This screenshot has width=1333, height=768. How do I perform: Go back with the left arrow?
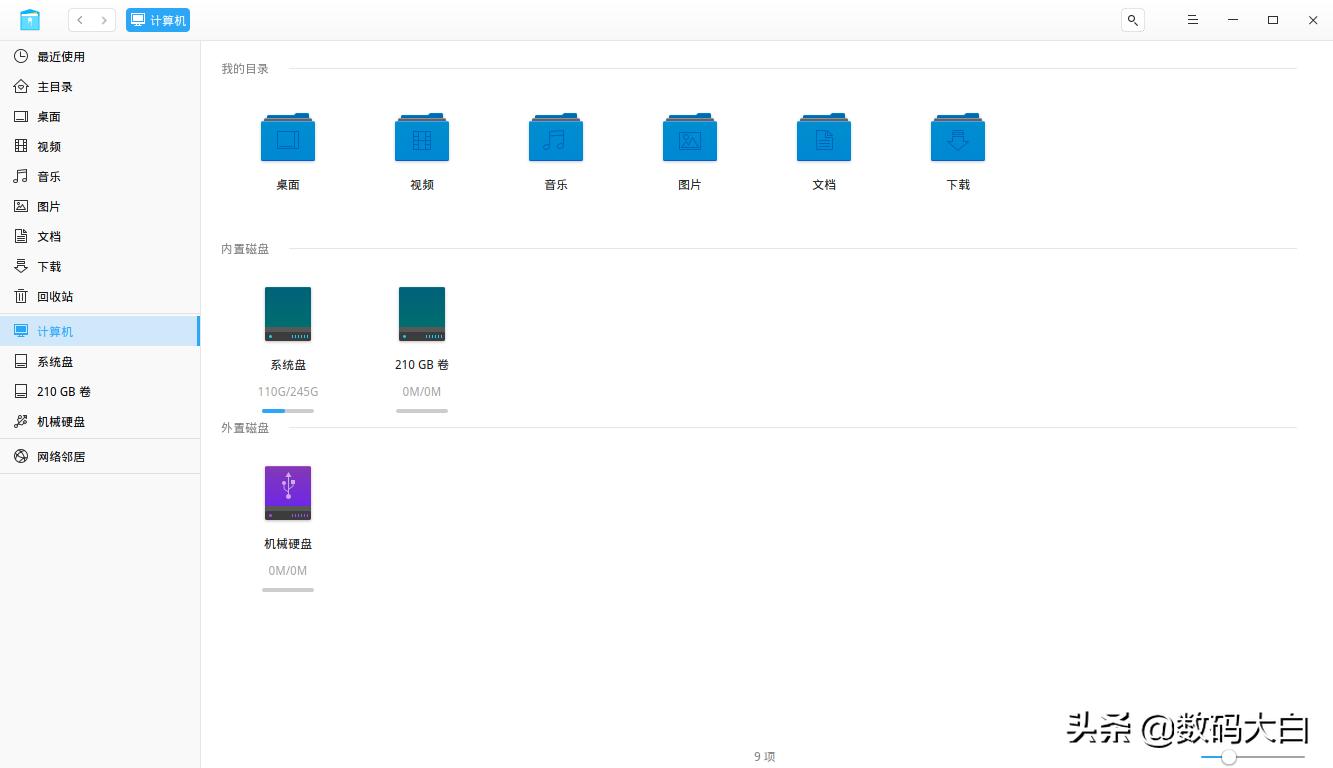point(80,20)
